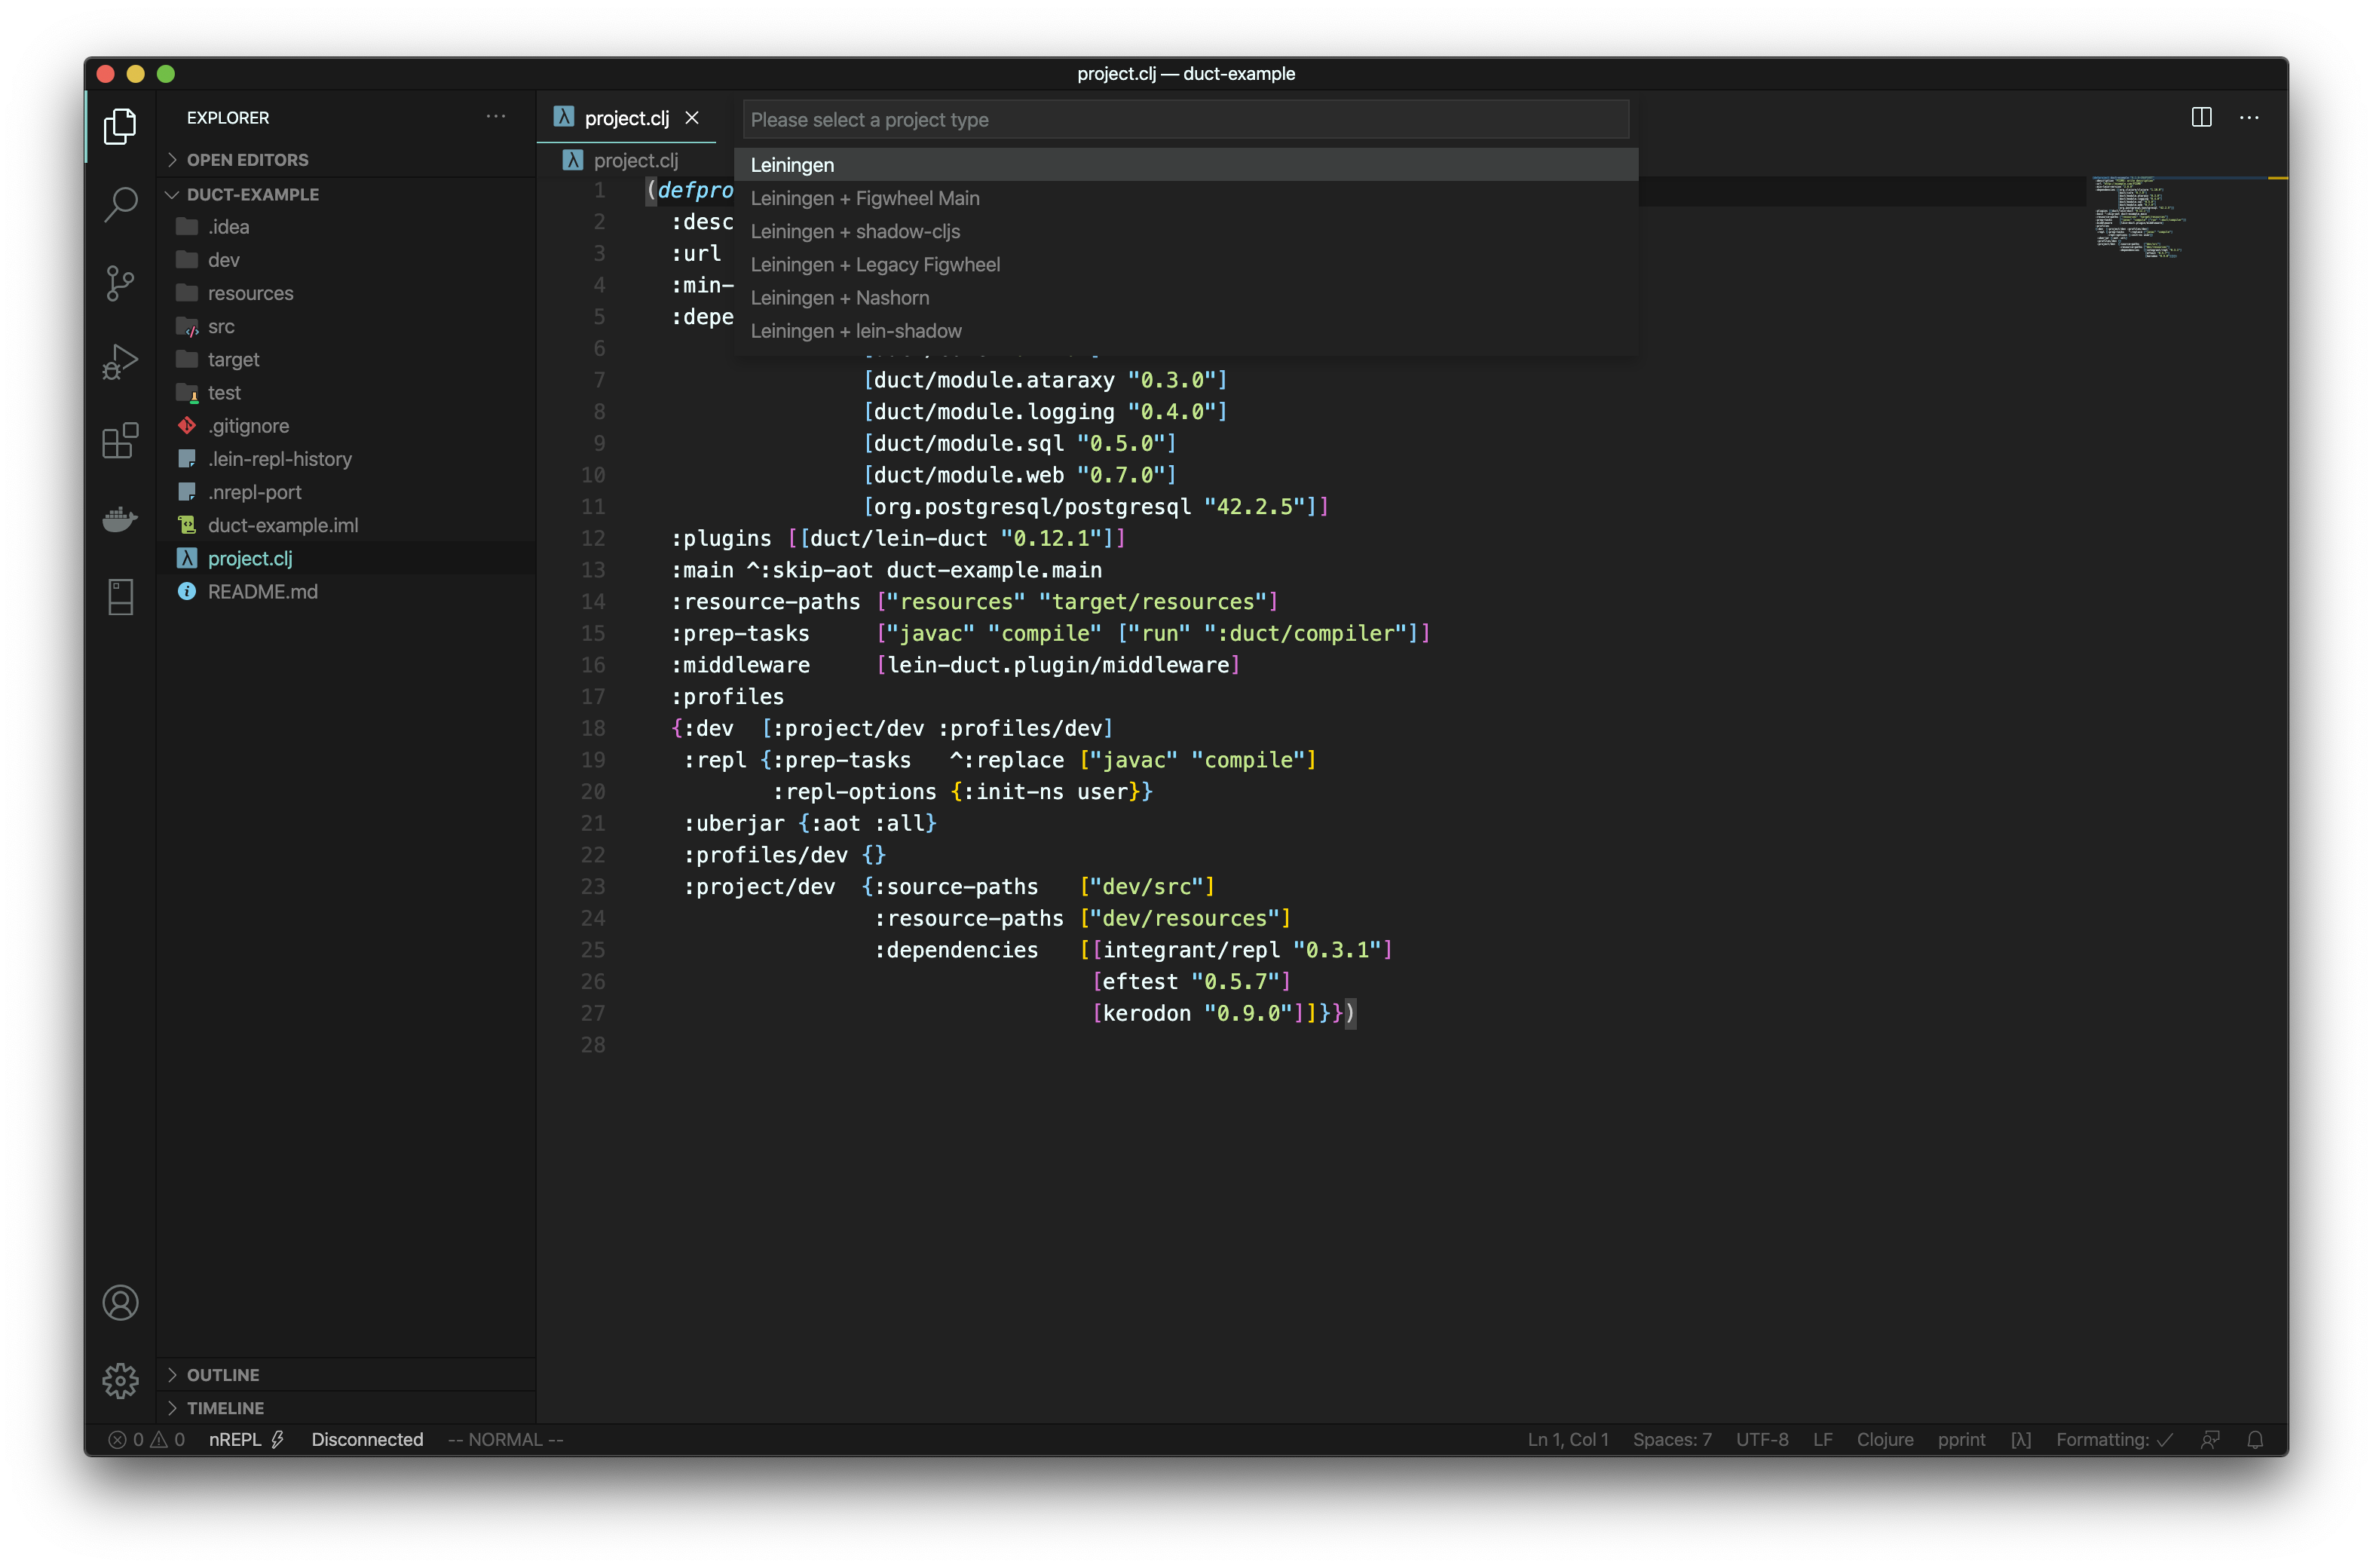This screenshot has width=2373, height=1568.
Task: Open the Source Control view
Action: pyautogui.click(x=120, y=283)
